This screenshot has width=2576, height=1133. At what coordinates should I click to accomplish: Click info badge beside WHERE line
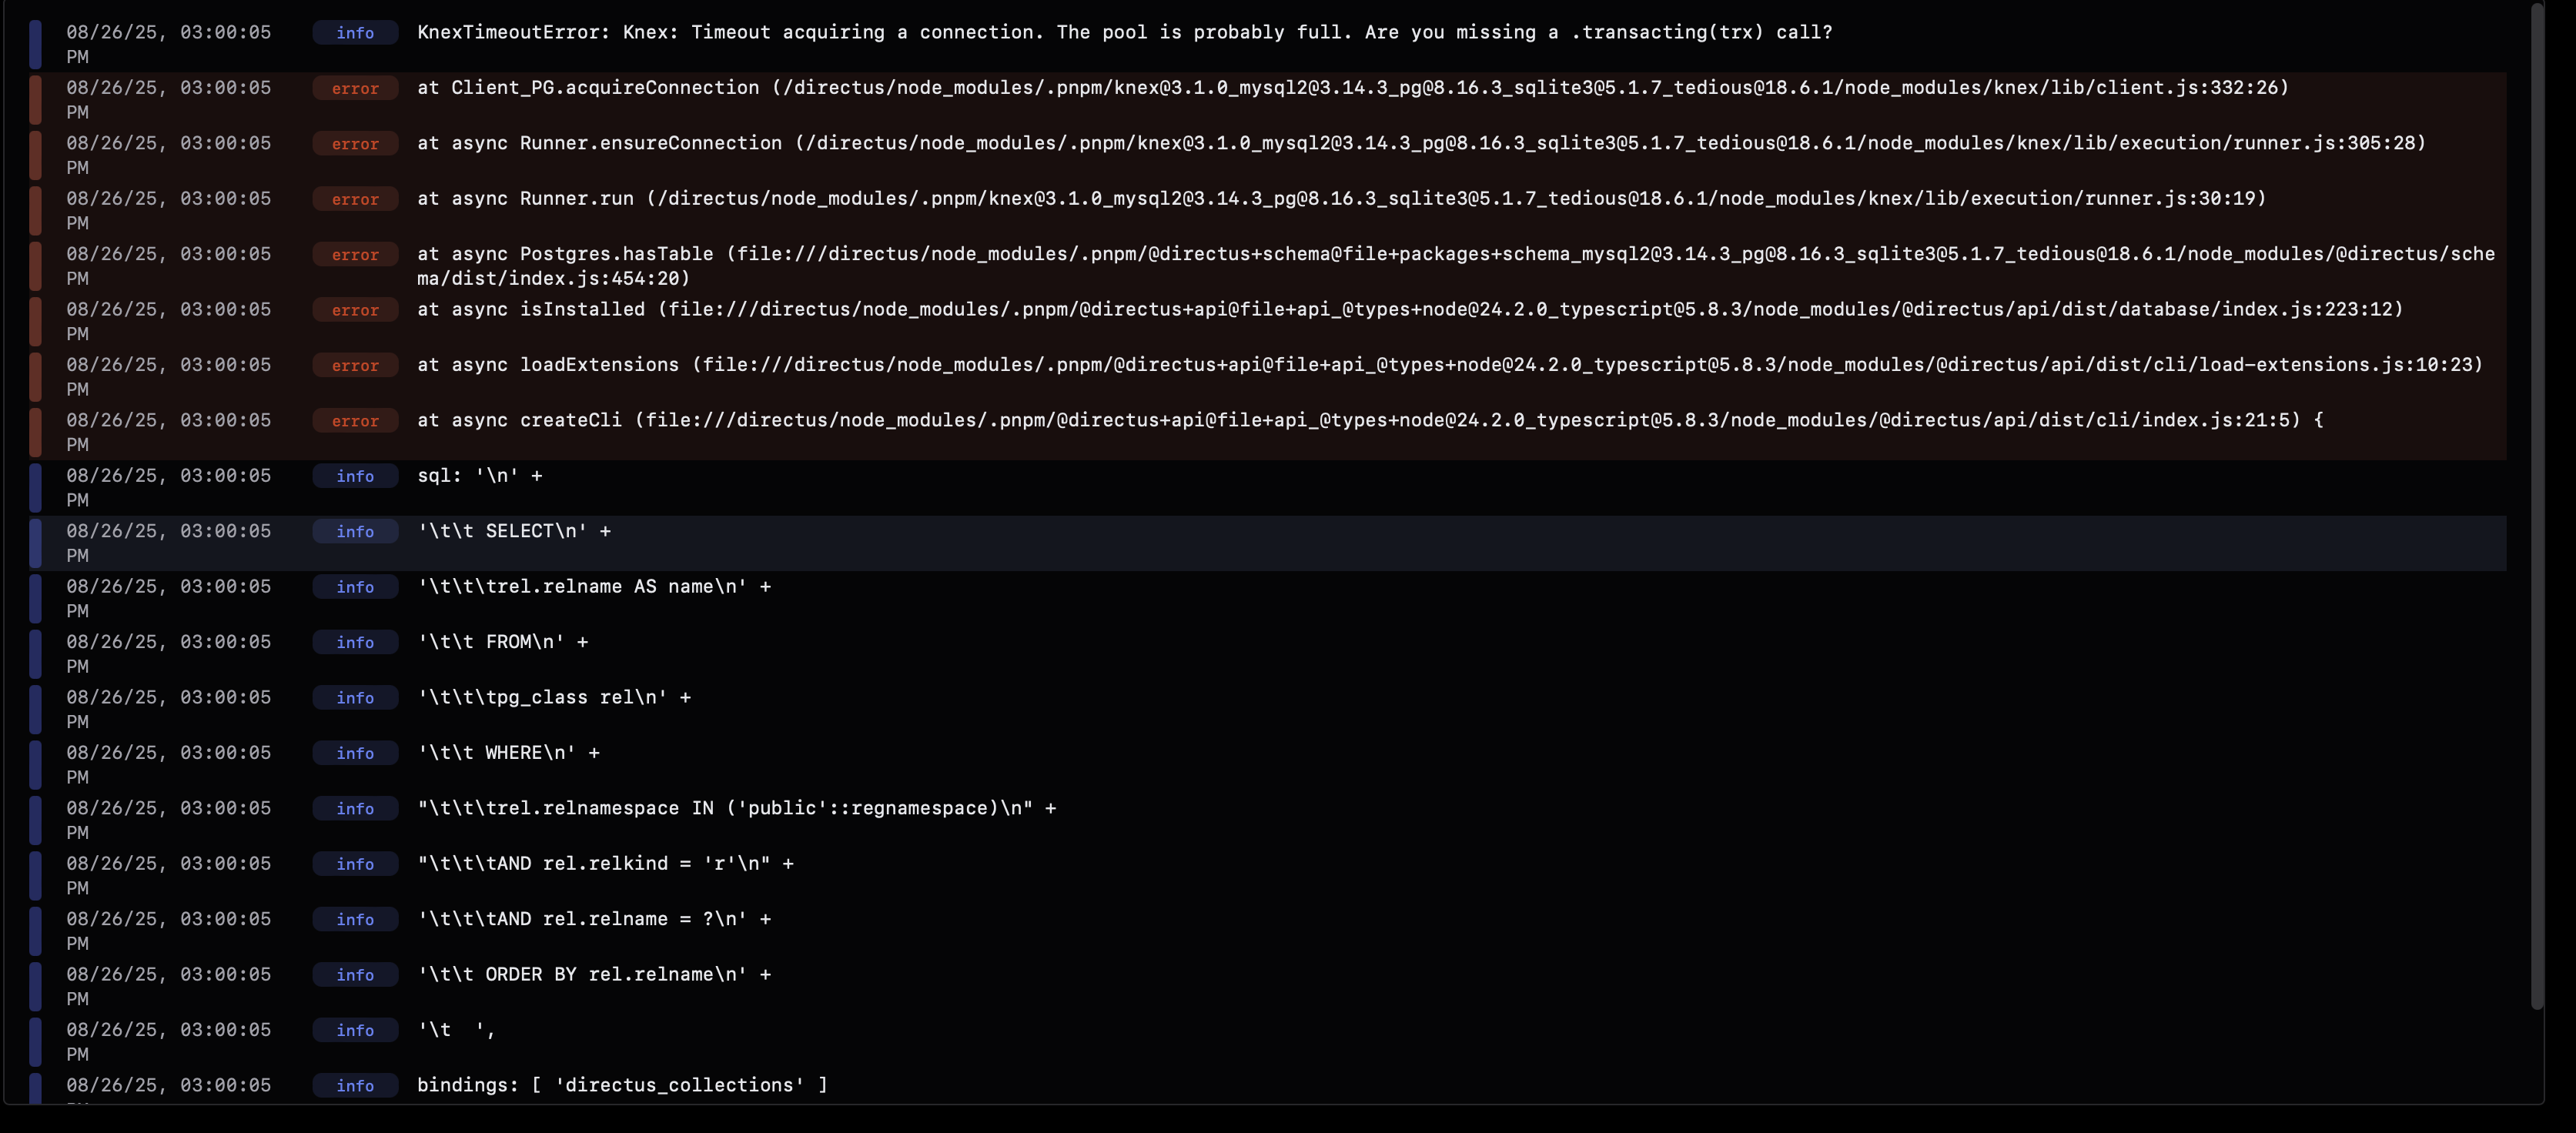tap(355, 753)
